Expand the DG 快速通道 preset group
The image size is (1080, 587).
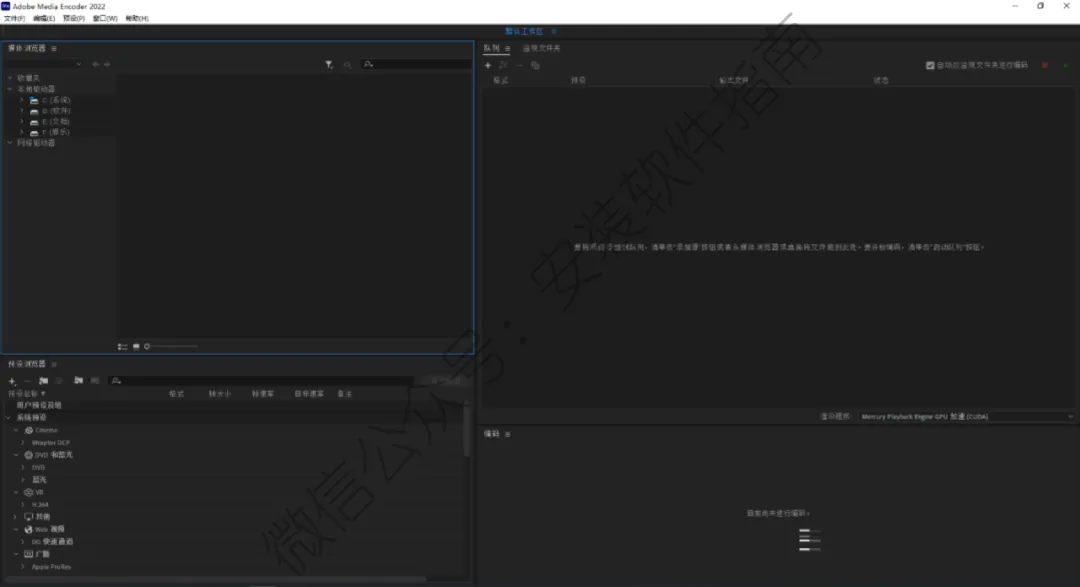point(23,542)
